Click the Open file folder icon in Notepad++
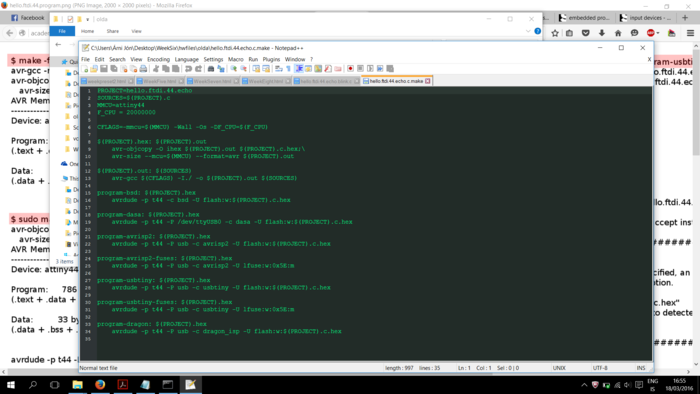This screenshot has height=394, width=700. pos(94,69)
